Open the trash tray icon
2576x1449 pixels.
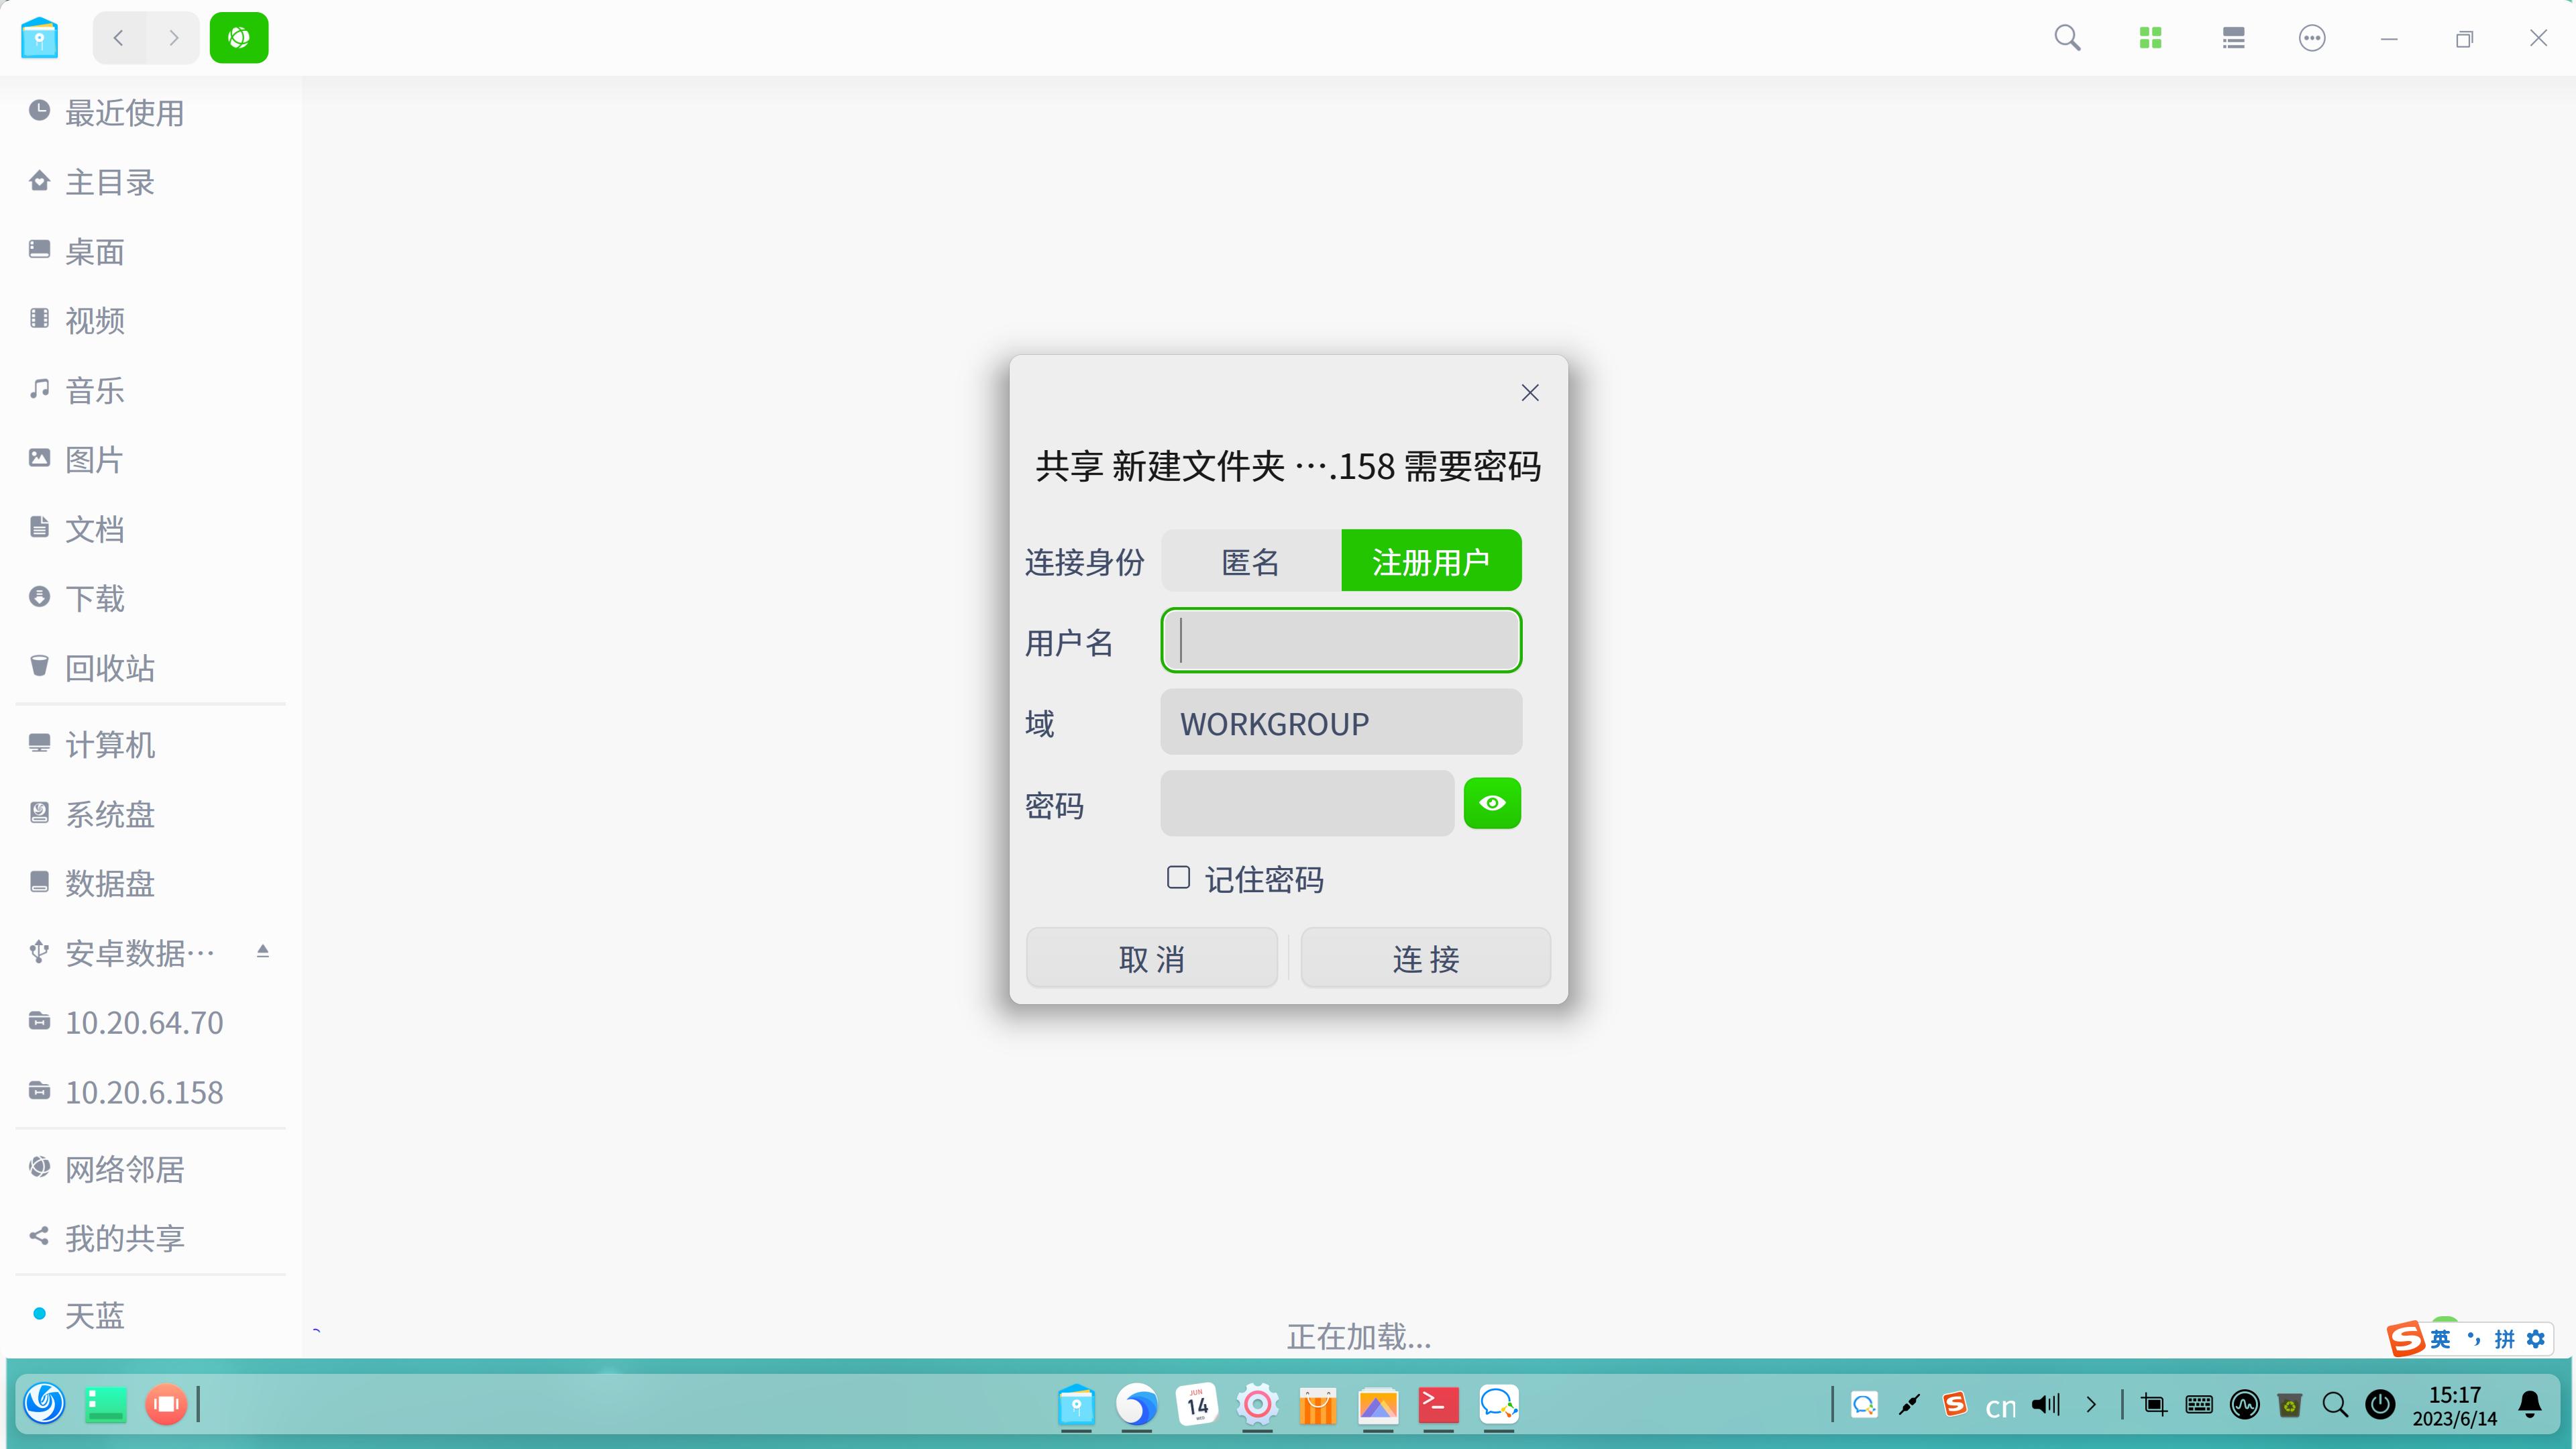(x=2290, y=1405)
